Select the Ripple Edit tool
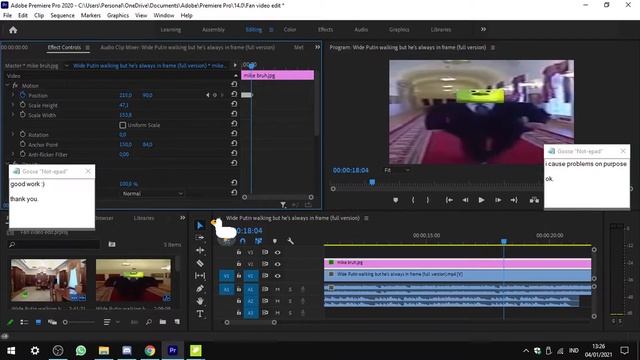 pos(200,250)
